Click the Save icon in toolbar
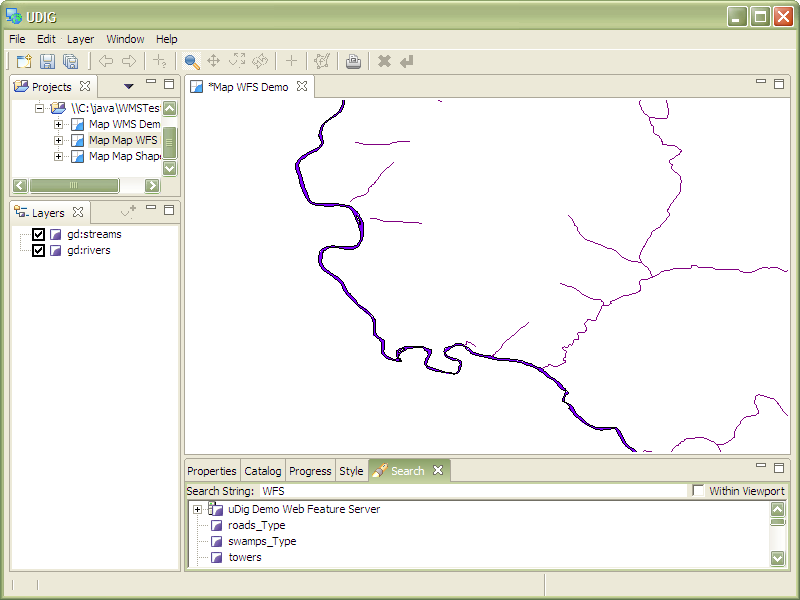 pos(47,61)
